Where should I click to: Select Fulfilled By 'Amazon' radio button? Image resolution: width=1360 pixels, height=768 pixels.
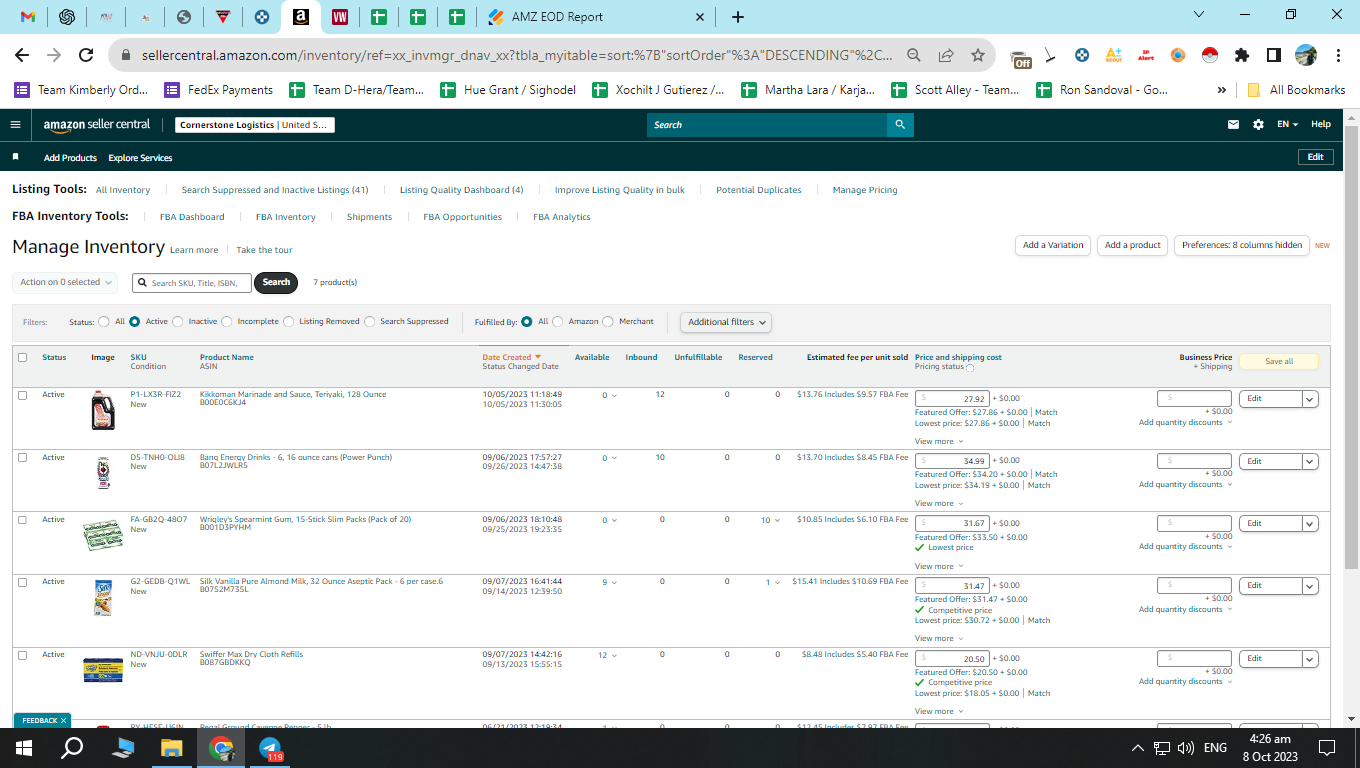[558, 322]
